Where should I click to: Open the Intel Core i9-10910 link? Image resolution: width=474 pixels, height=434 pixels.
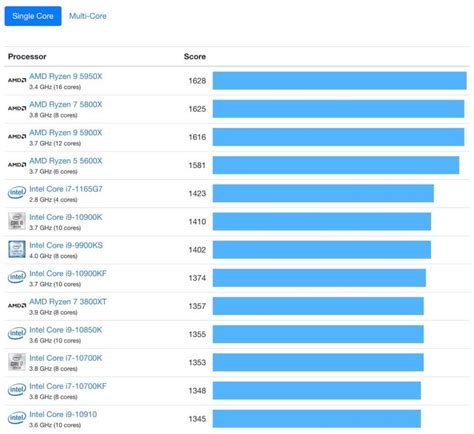(63, 414)
